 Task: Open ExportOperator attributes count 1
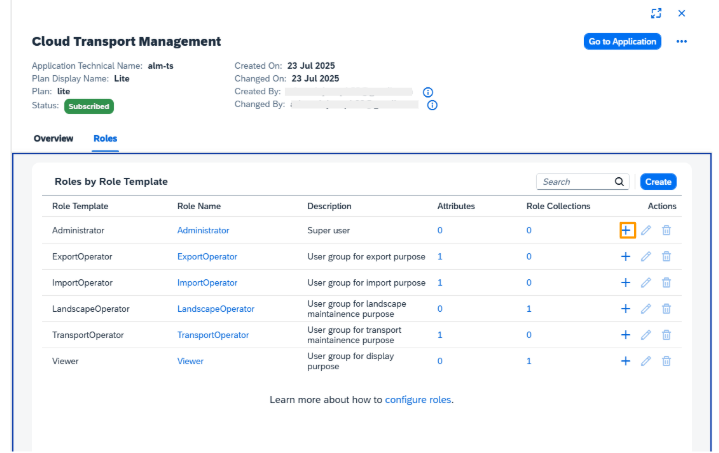[x=440, y=256]
